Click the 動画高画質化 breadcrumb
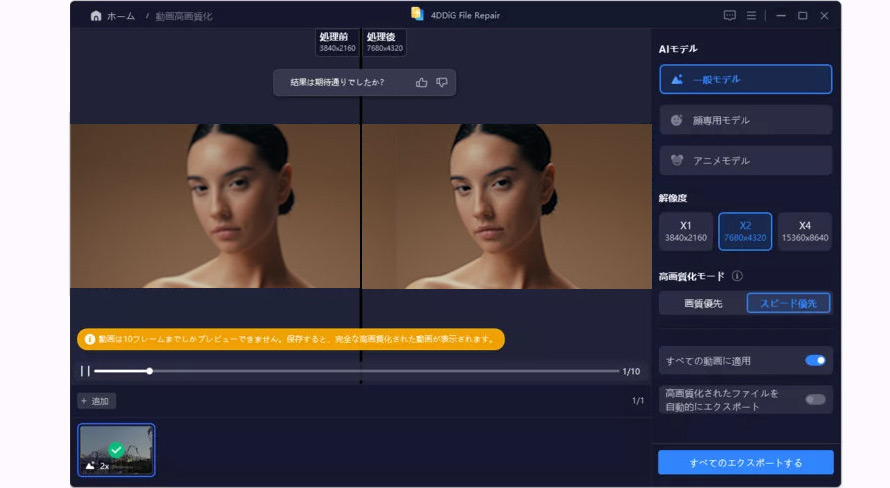This screenshot has height=488, width=890. tap(184, 16)
